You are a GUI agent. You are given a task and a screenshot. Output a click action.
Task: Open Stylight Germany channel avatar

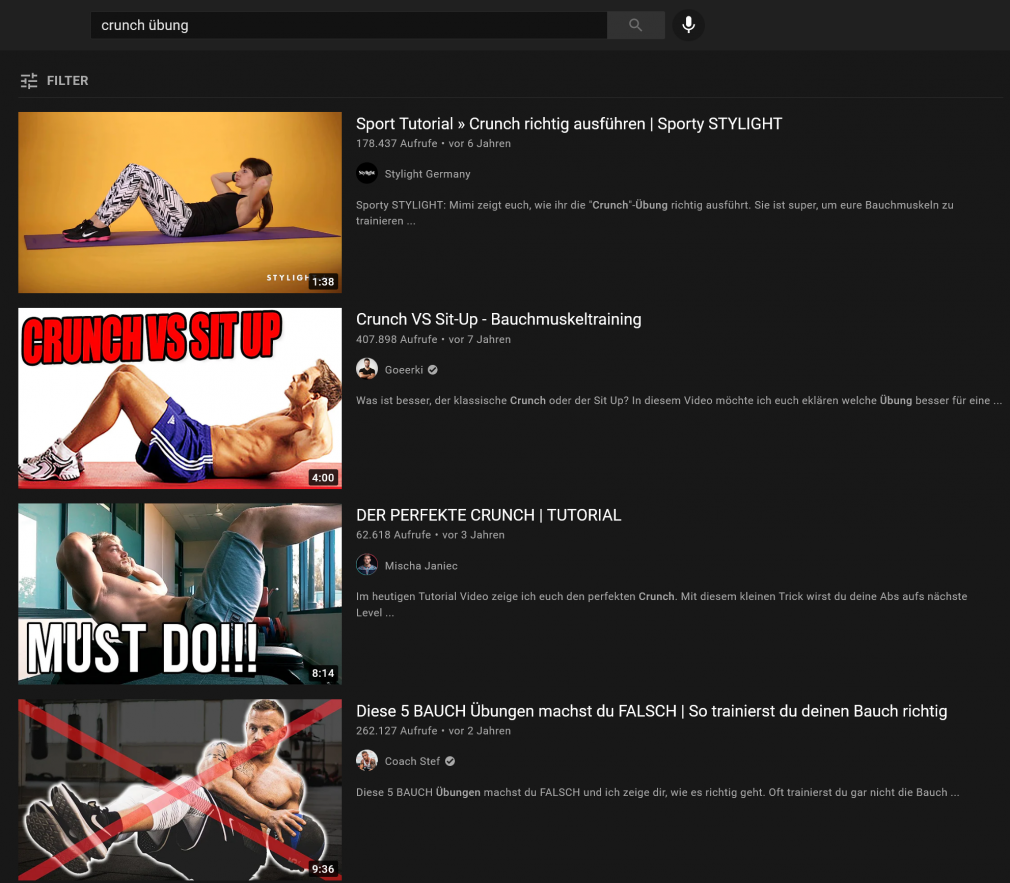[x=367, y=173]
